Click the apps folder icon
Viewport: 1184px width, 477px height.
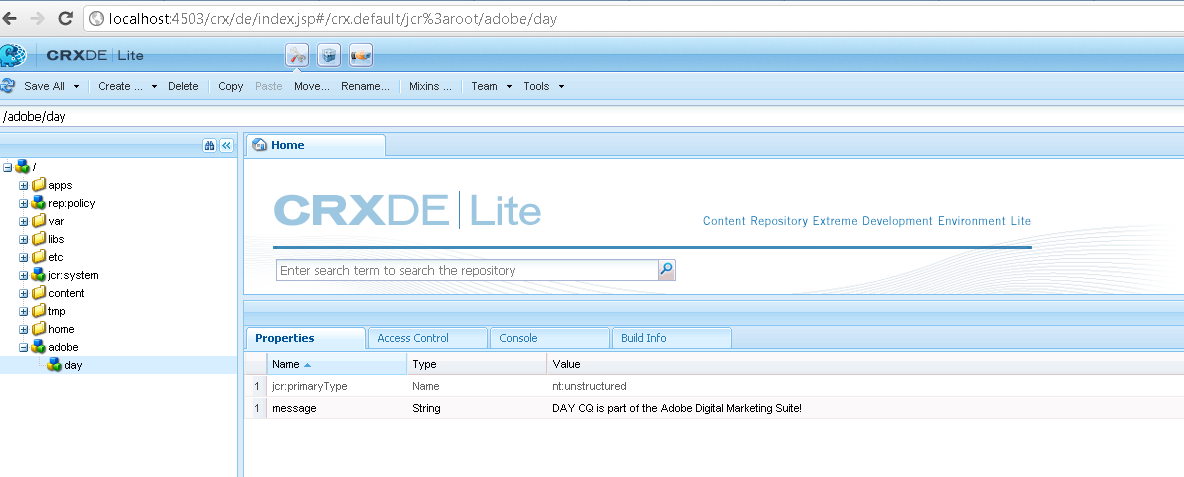click(39, 185)
